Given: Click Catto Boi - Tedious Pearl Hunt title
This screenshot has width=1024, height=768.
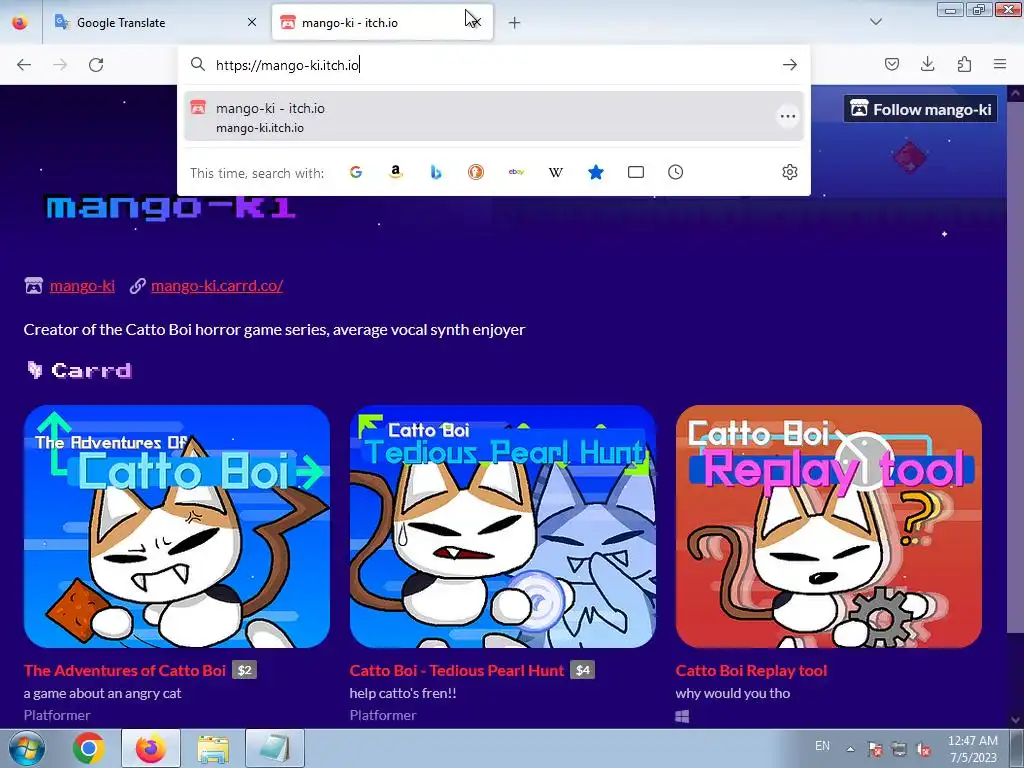Looking at the screenshot, I should click(x=456, y=670).
